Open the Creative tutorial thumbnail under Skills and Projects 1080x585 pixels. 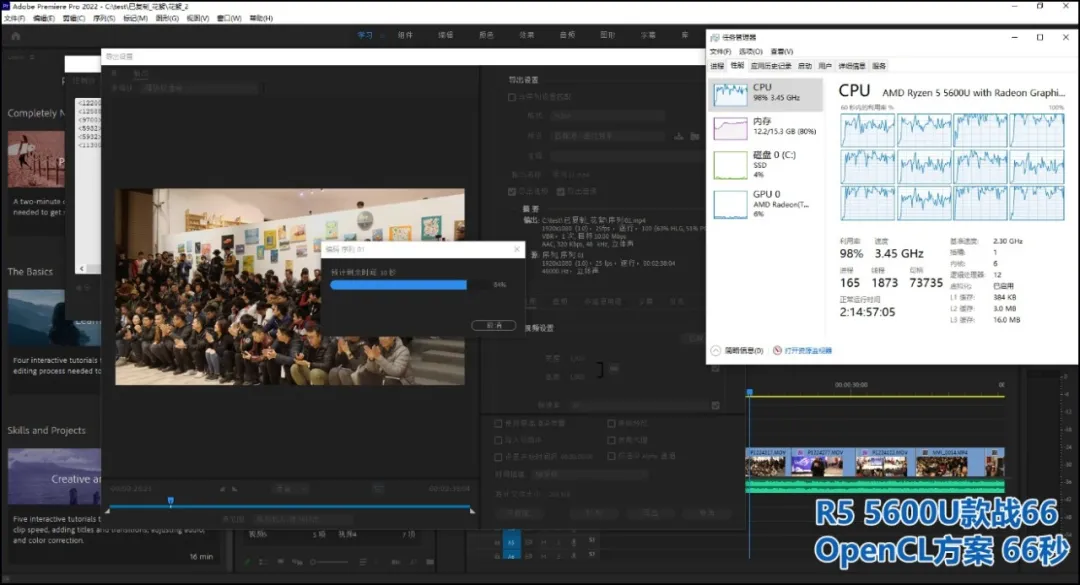[x=54, y=477]
